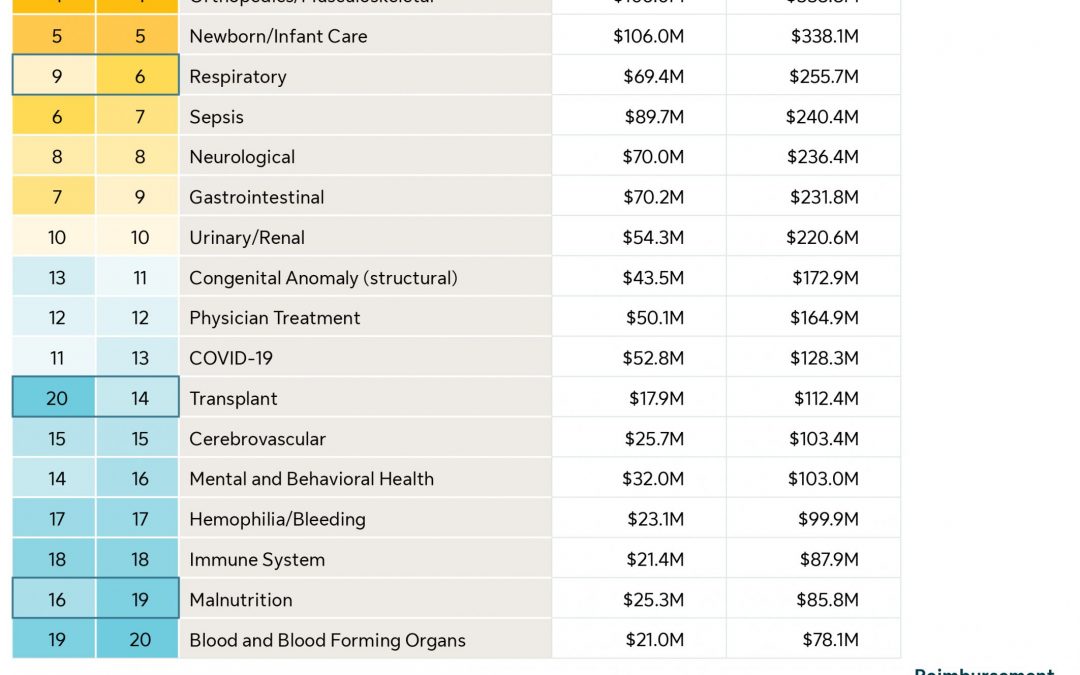Image resolution: width=1080 pixels, height=675 pixels.
Task: Click the $17.9M Transplant value
Action: point(656,399)
